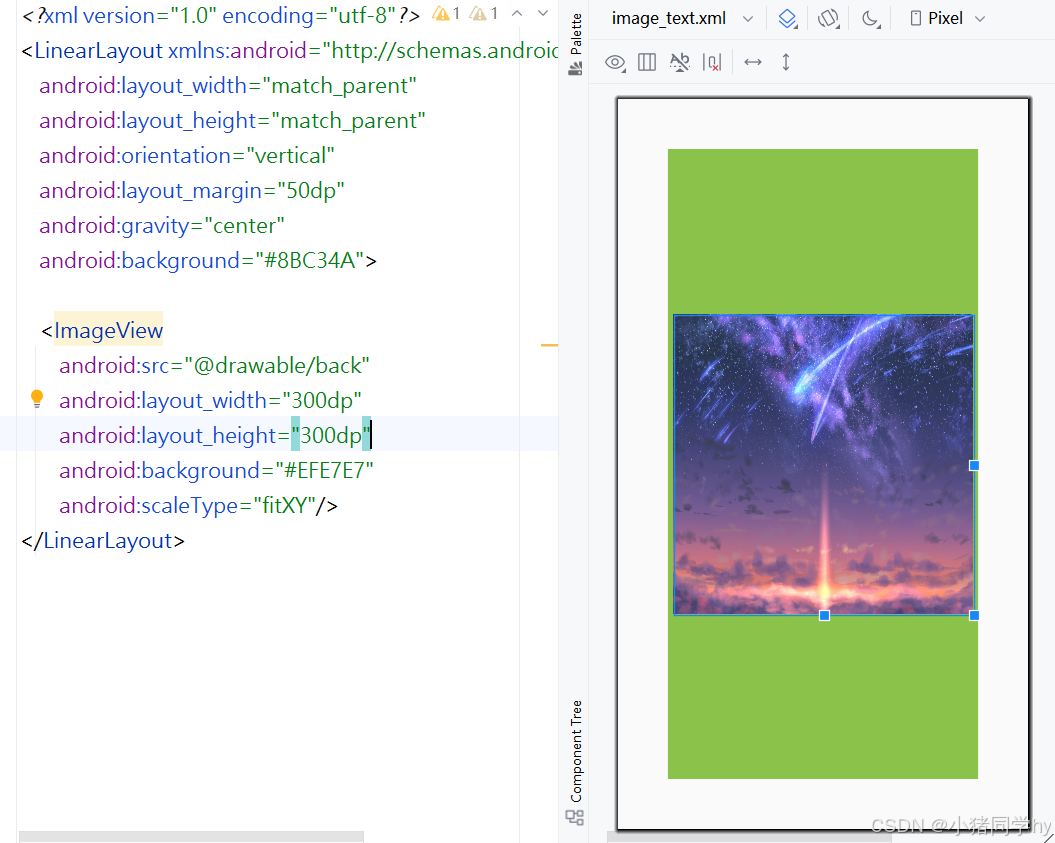Open the Palette side panel

tap(575, 34)
